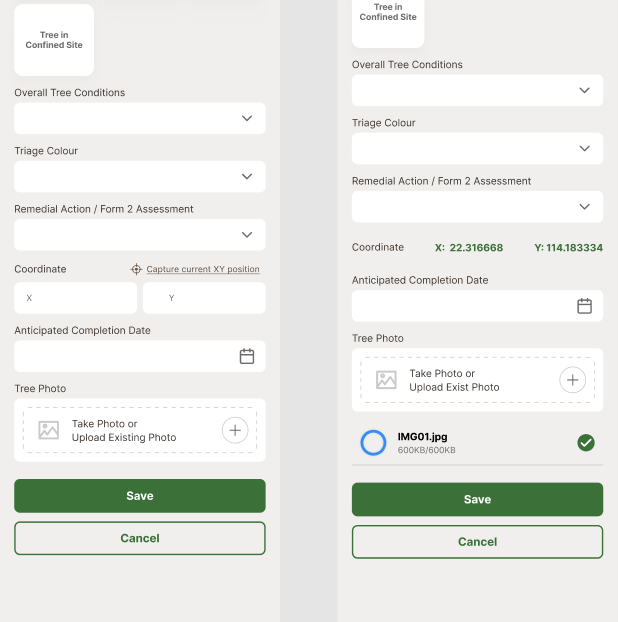Click Capture current XY position link
Viewport: 618px width, 622px height.
203,270
